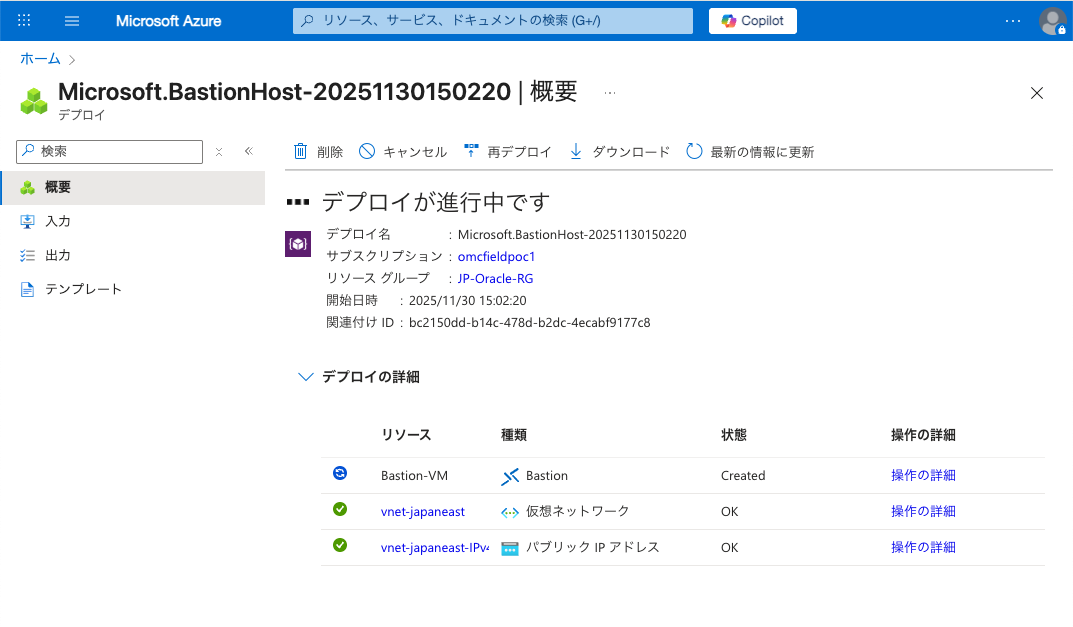Open the ellipsis next to the page title

tap(610, 92)
